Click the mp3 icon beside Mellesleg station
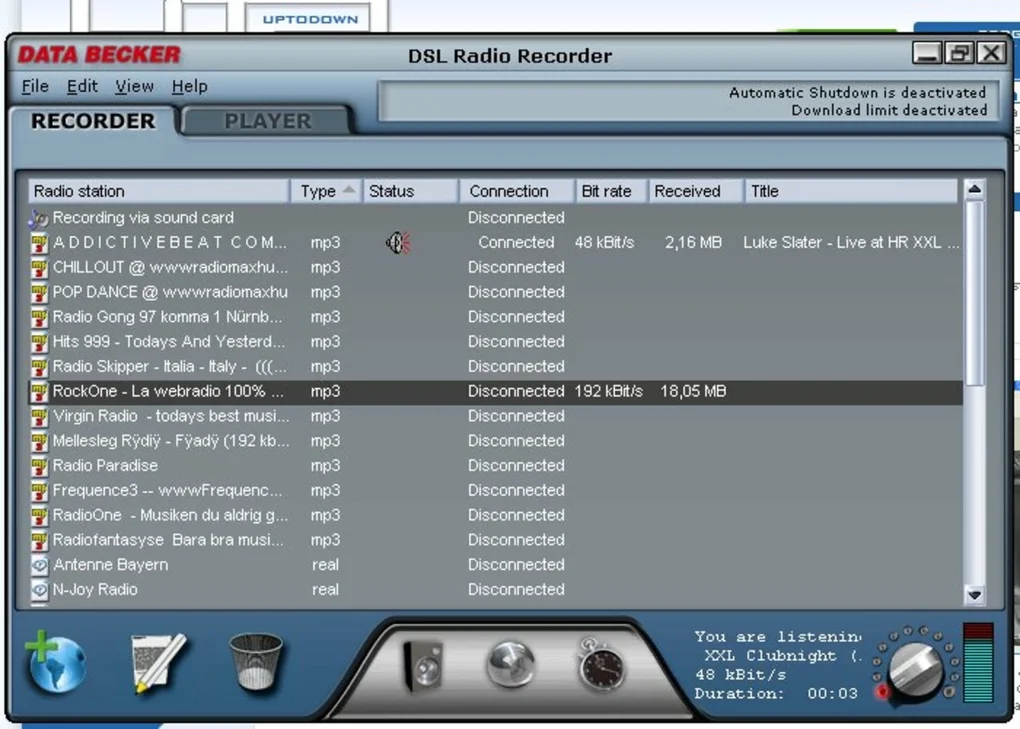Viewport: 1020px width, 729px height. click(x=39, y=442)
